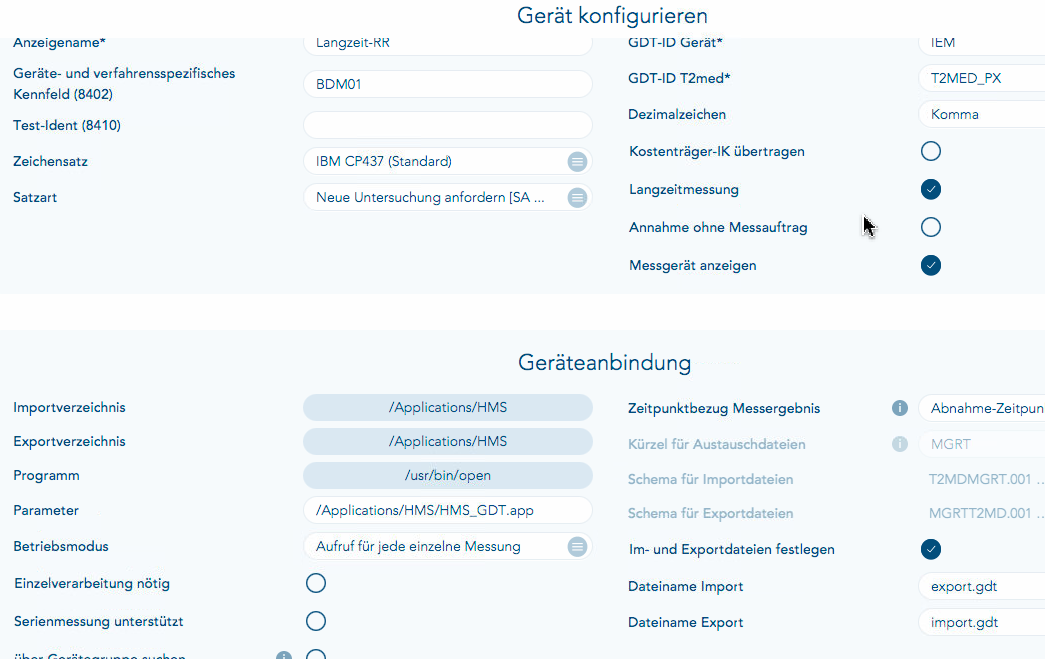Screen dimensions: 1045x659
Task: Expand the Betriebsmodus dropdown
Action: tap(448, 546)
